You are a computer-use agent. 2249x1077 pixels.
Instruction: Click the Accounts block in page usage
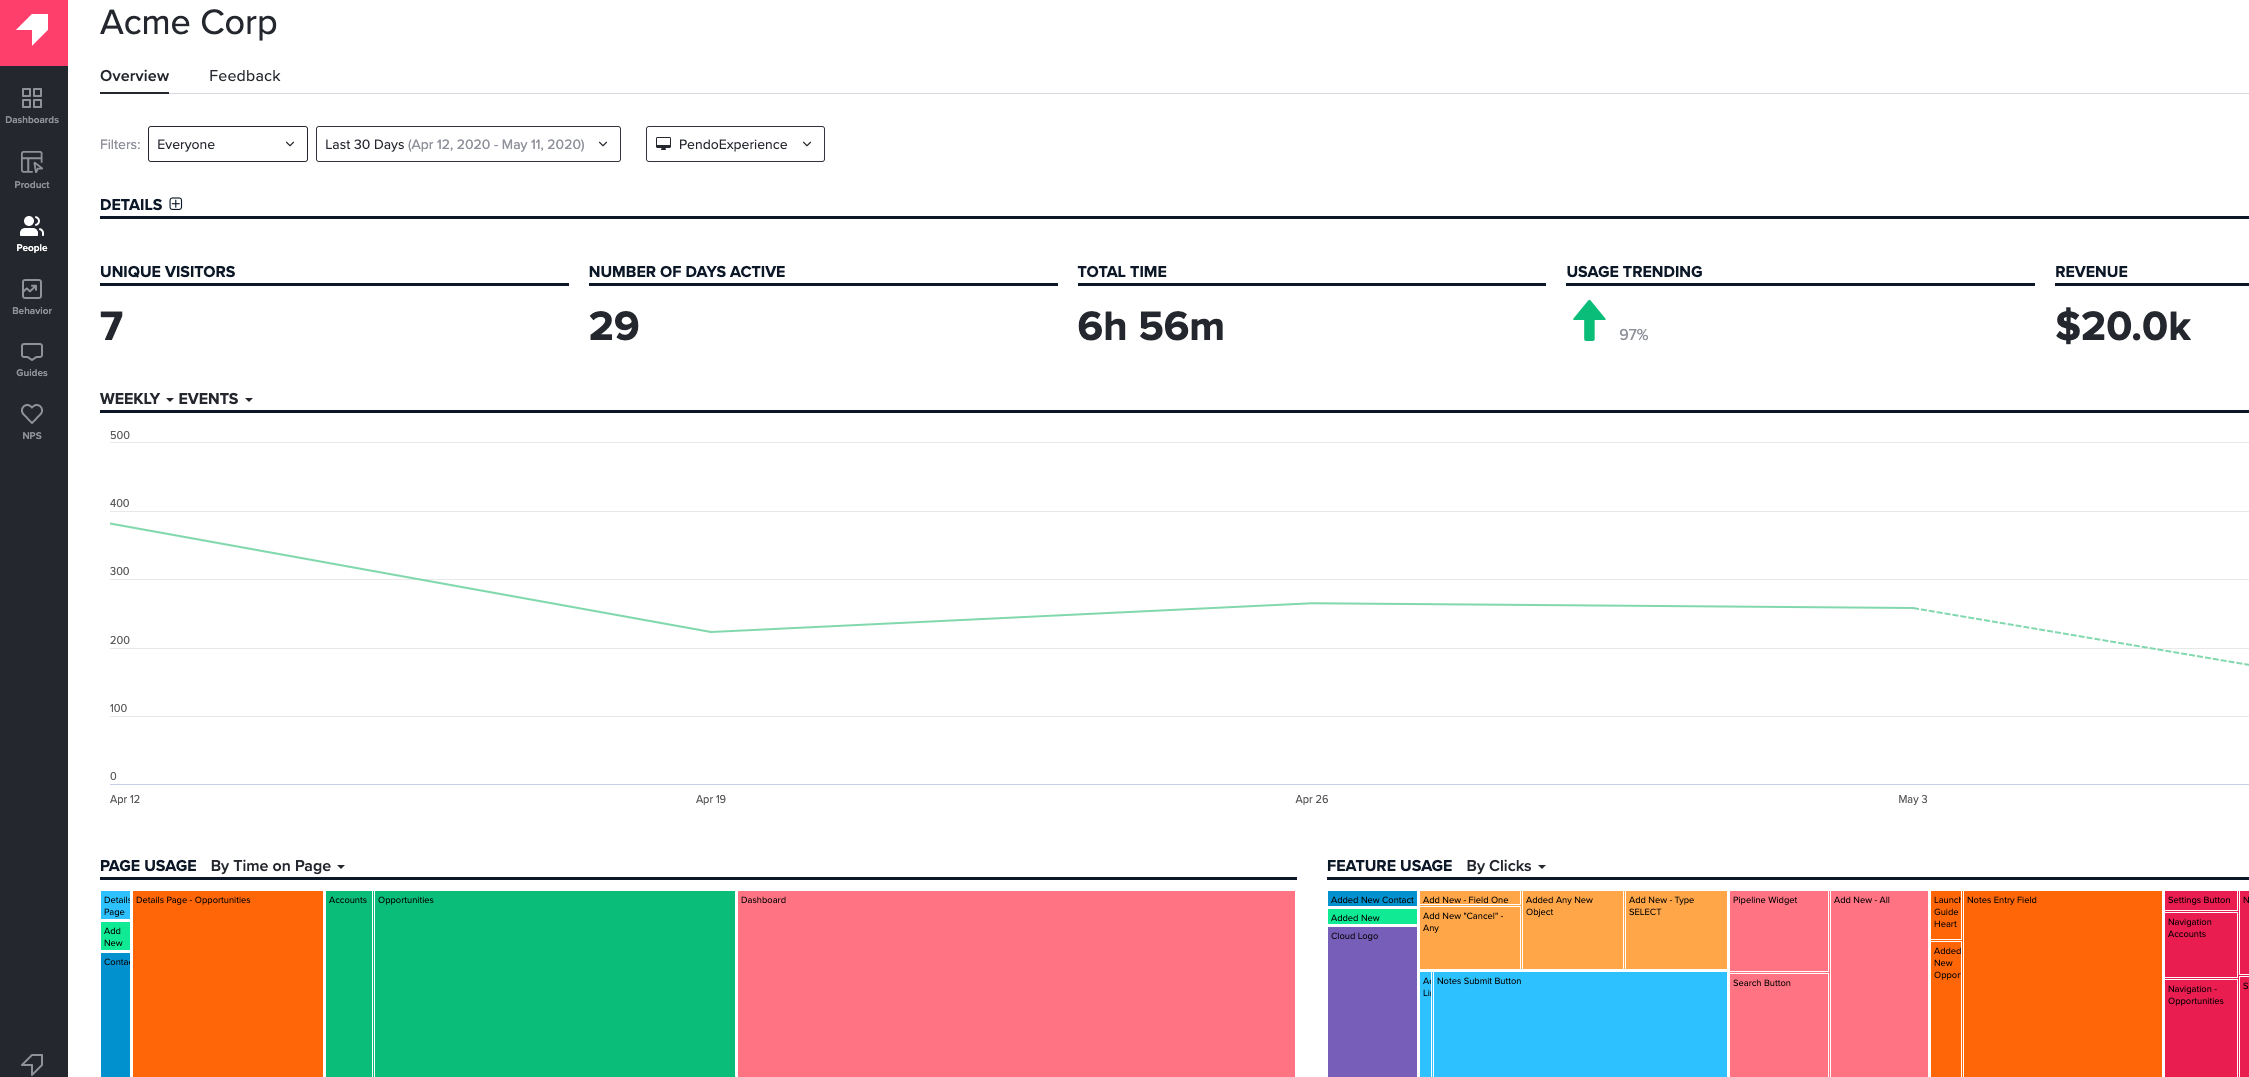click(x=349, y=984)
